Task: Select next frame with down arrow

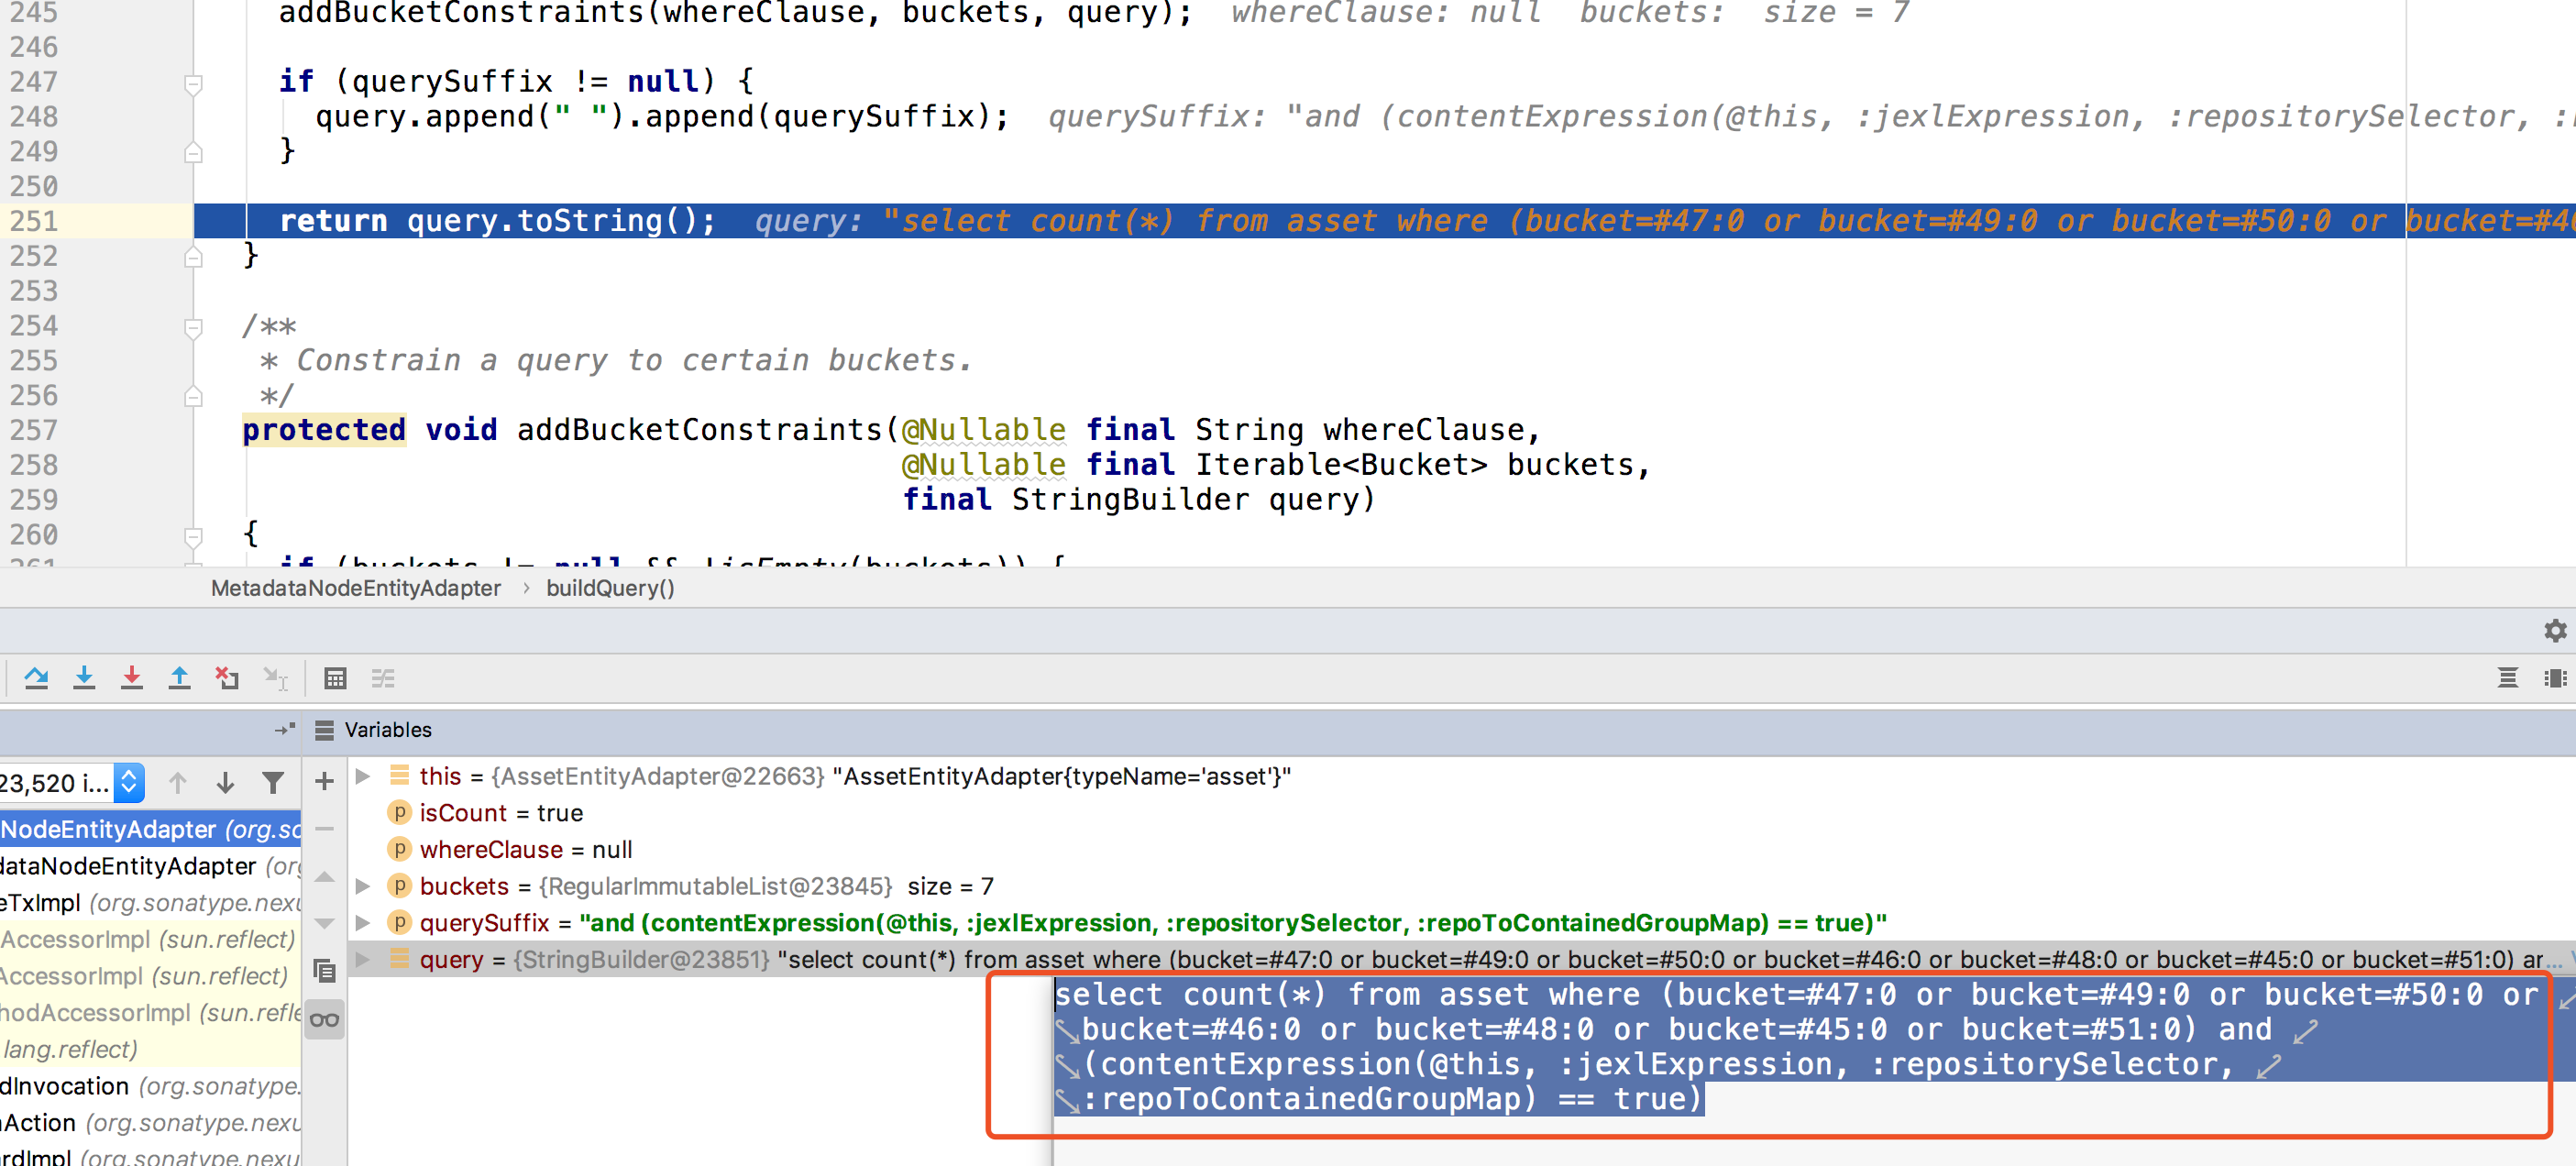Action: 225,782
